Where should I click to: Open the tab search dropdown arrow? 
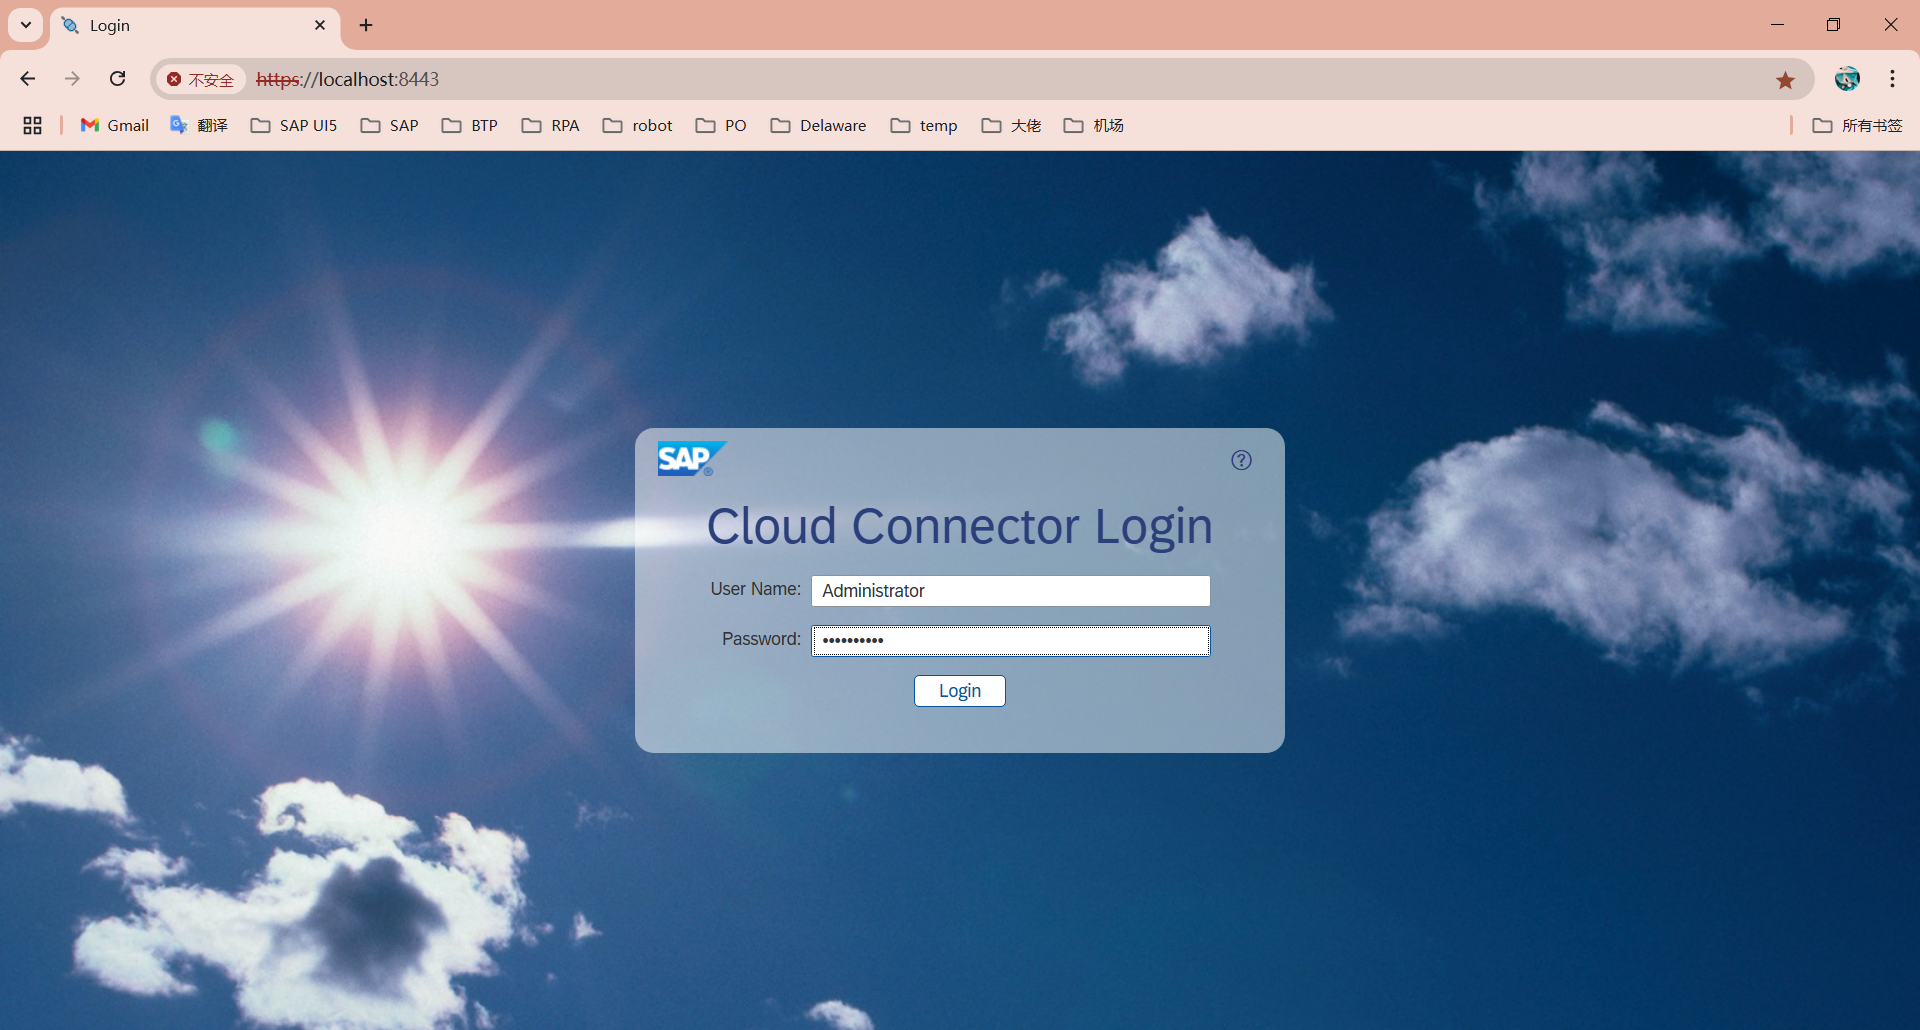(x=26, y=25)
